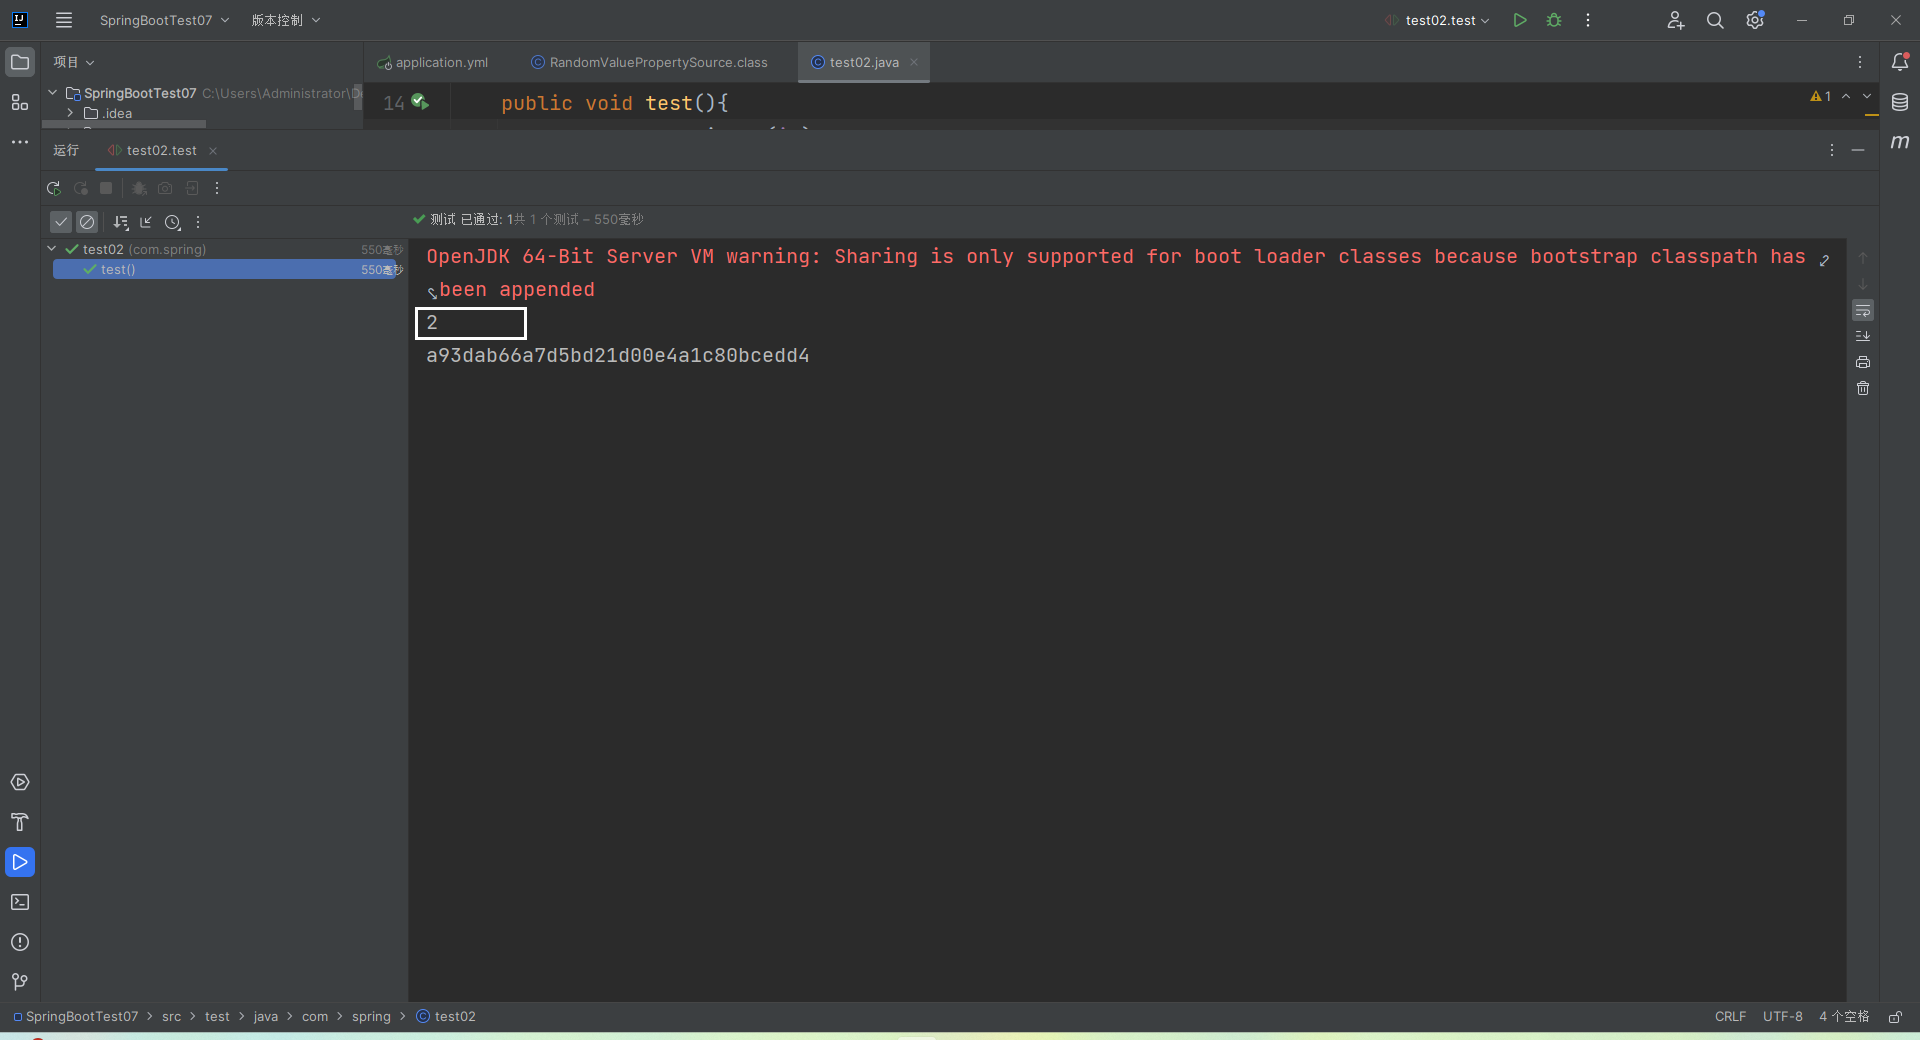Open SpringBootTest07 project dropdown

164,20
